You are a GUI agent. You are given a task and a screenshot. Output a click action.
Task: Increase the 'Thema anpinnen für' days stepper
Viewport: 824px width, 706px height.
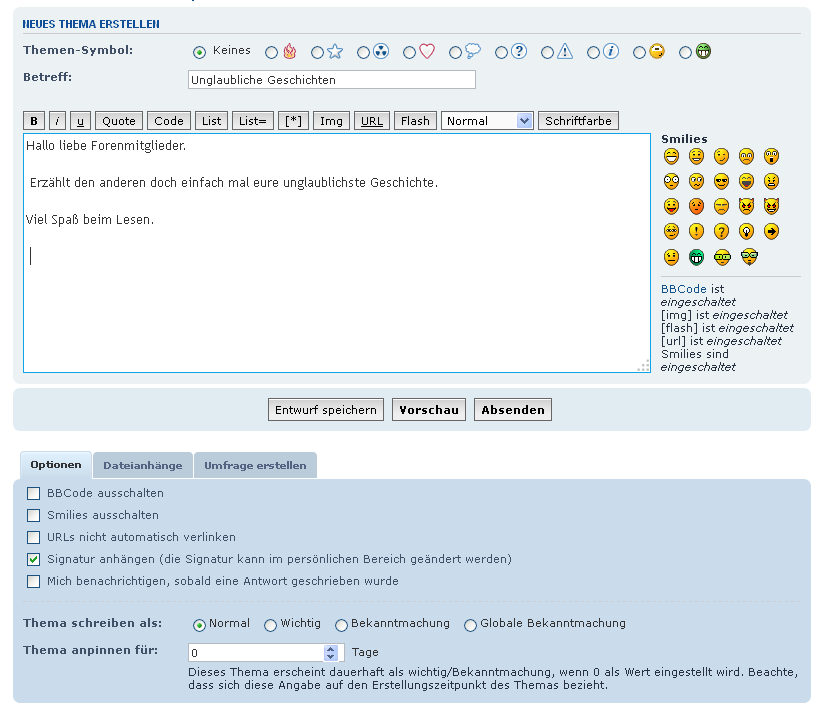(x=331, y=648)
